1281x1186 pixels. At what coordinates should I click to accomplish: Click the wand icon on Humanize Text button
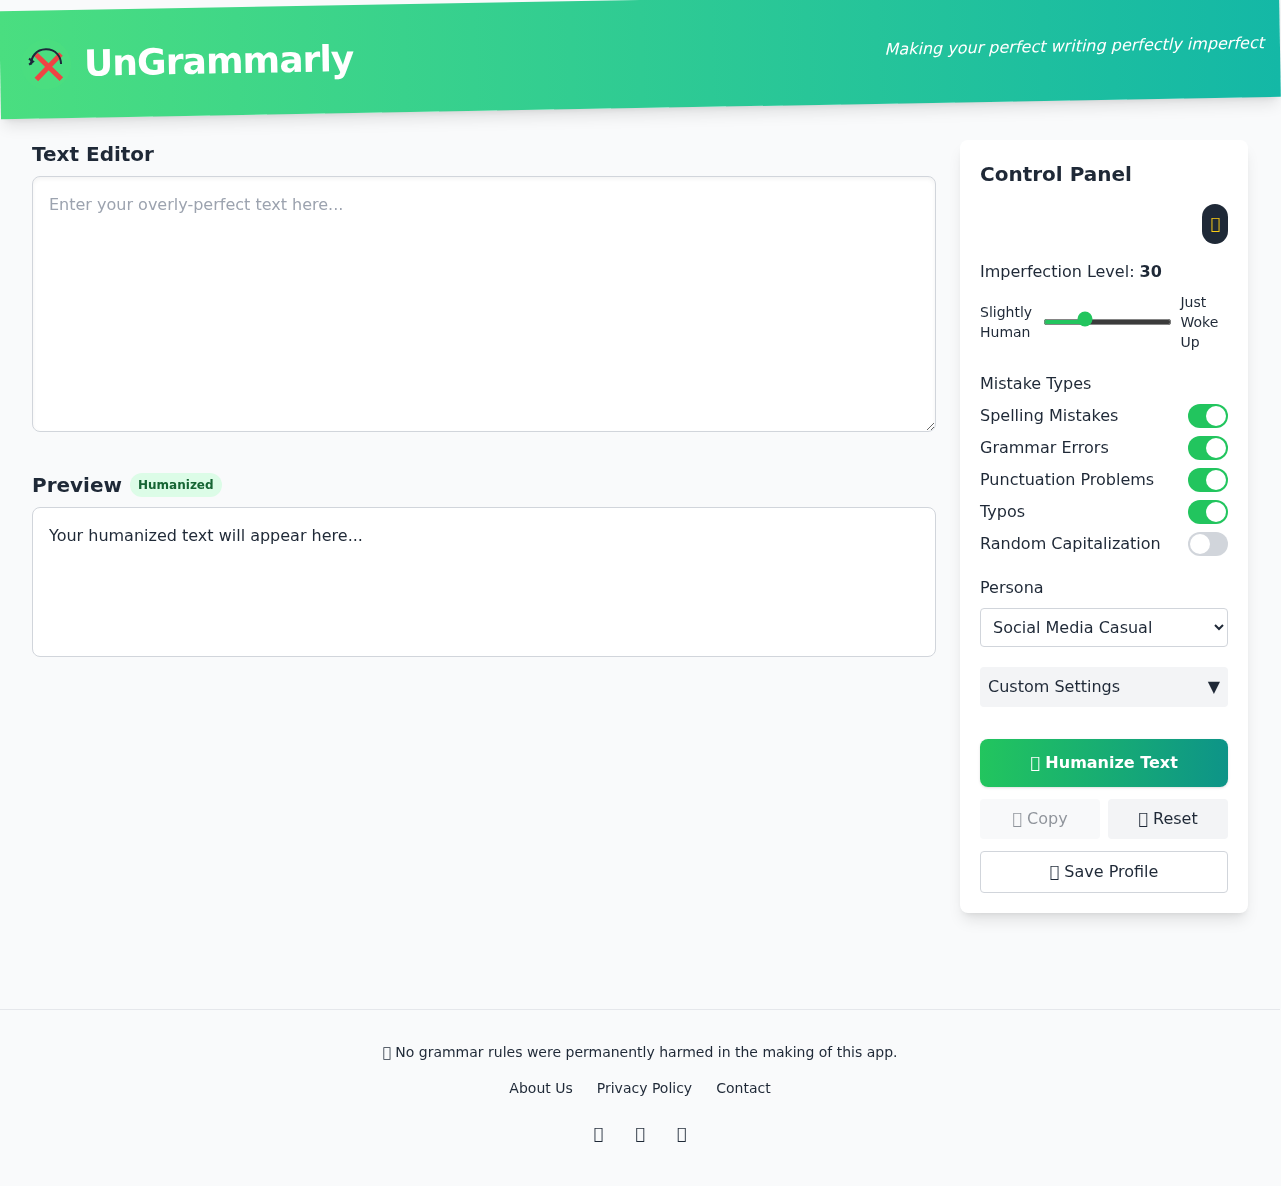click(1035, 763)
